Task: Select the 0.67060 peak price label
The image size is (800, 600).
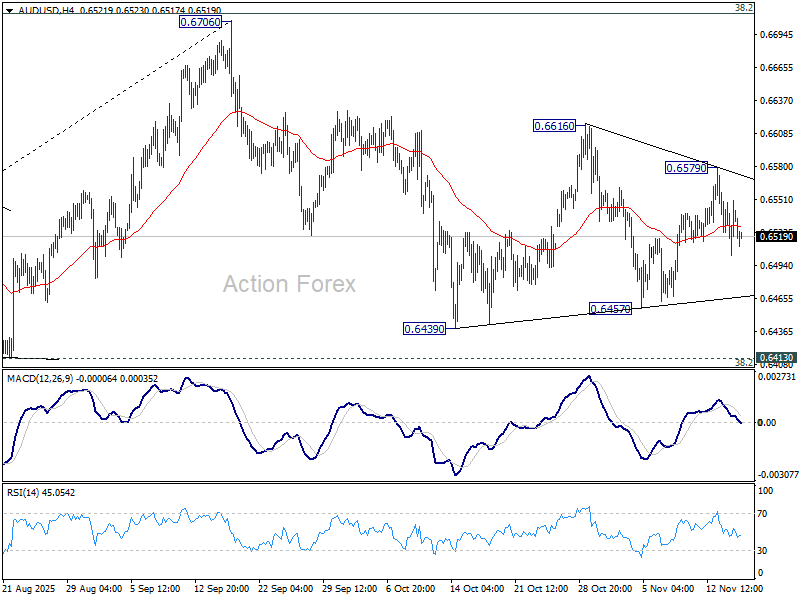Action: click(x=202, y=21)
